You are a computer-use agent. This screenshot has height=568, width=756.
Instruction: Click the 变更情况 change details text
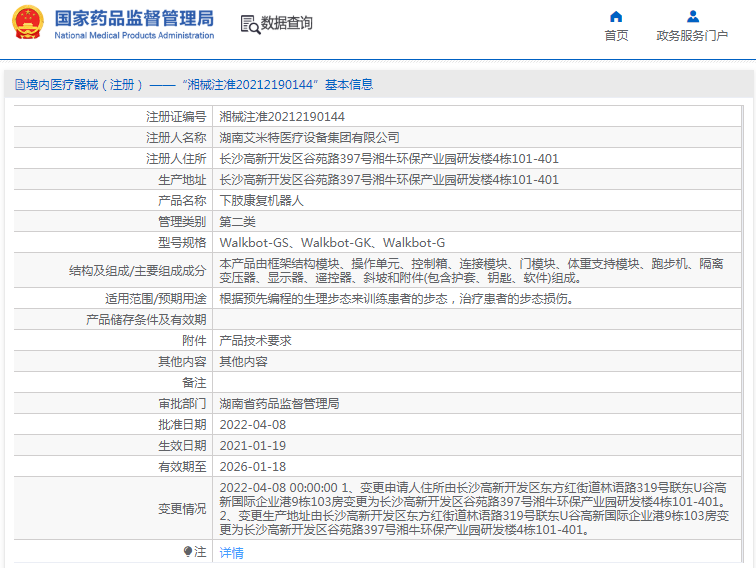tap(474, 509)
